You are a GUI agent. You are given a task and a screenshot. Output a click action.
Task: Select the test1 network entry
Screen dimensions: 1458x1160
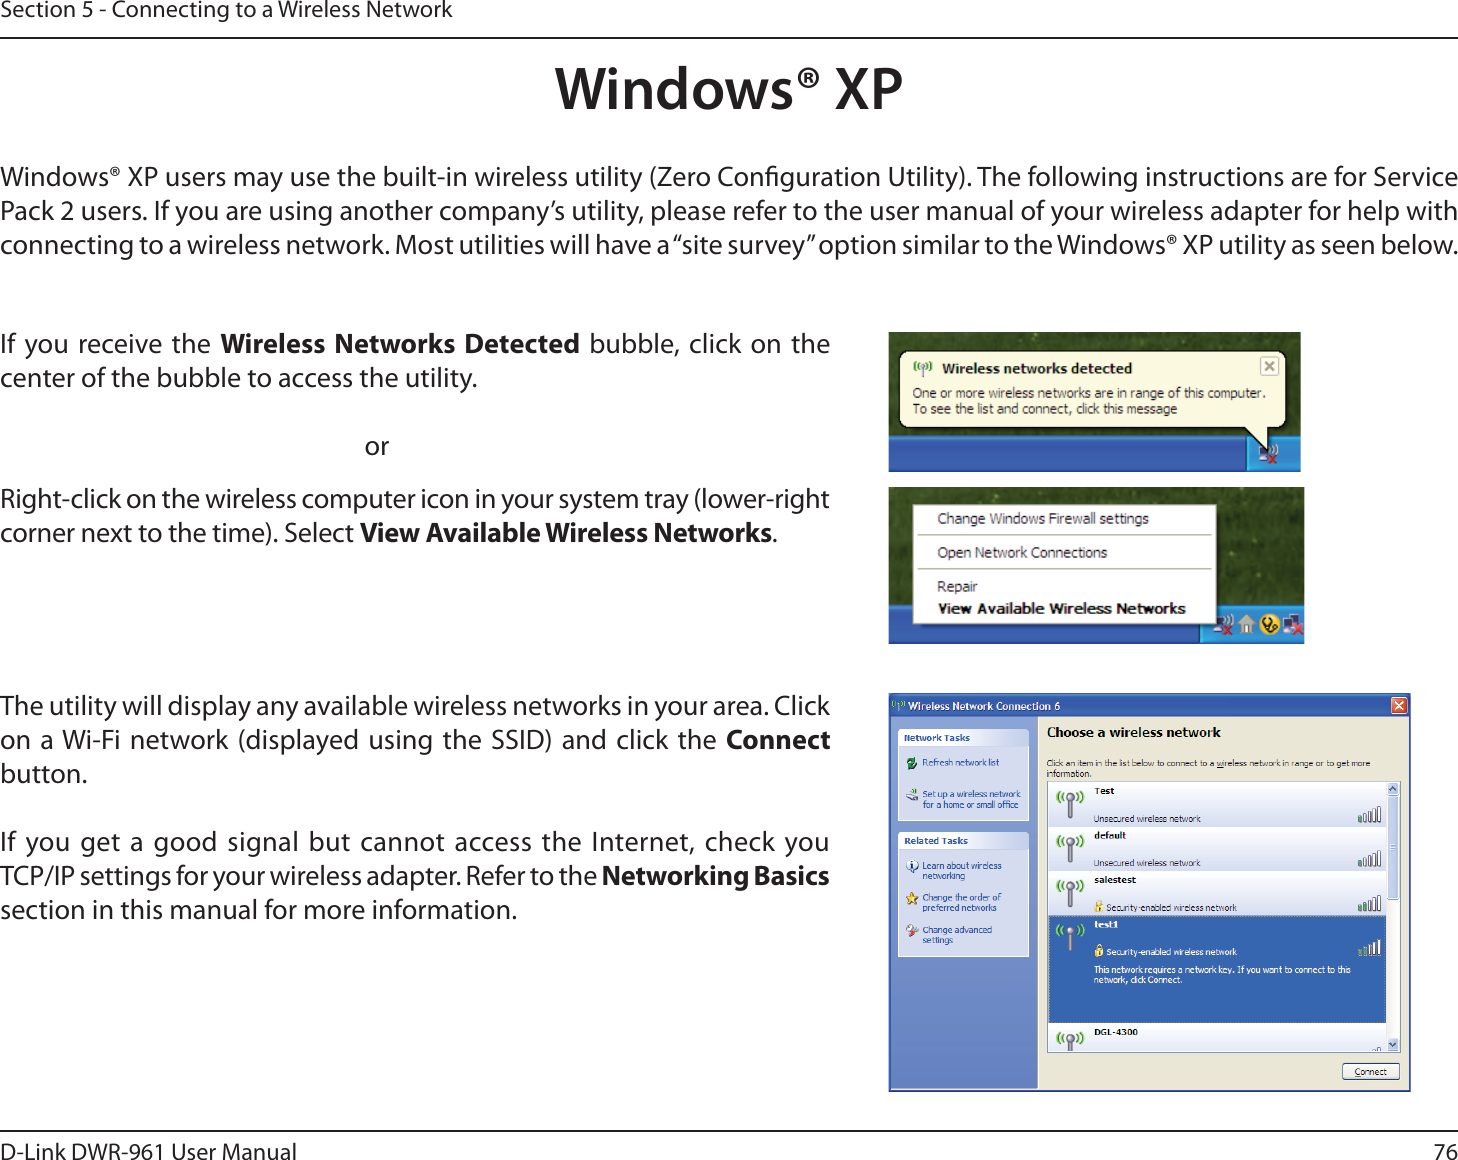click(1216, 969)
